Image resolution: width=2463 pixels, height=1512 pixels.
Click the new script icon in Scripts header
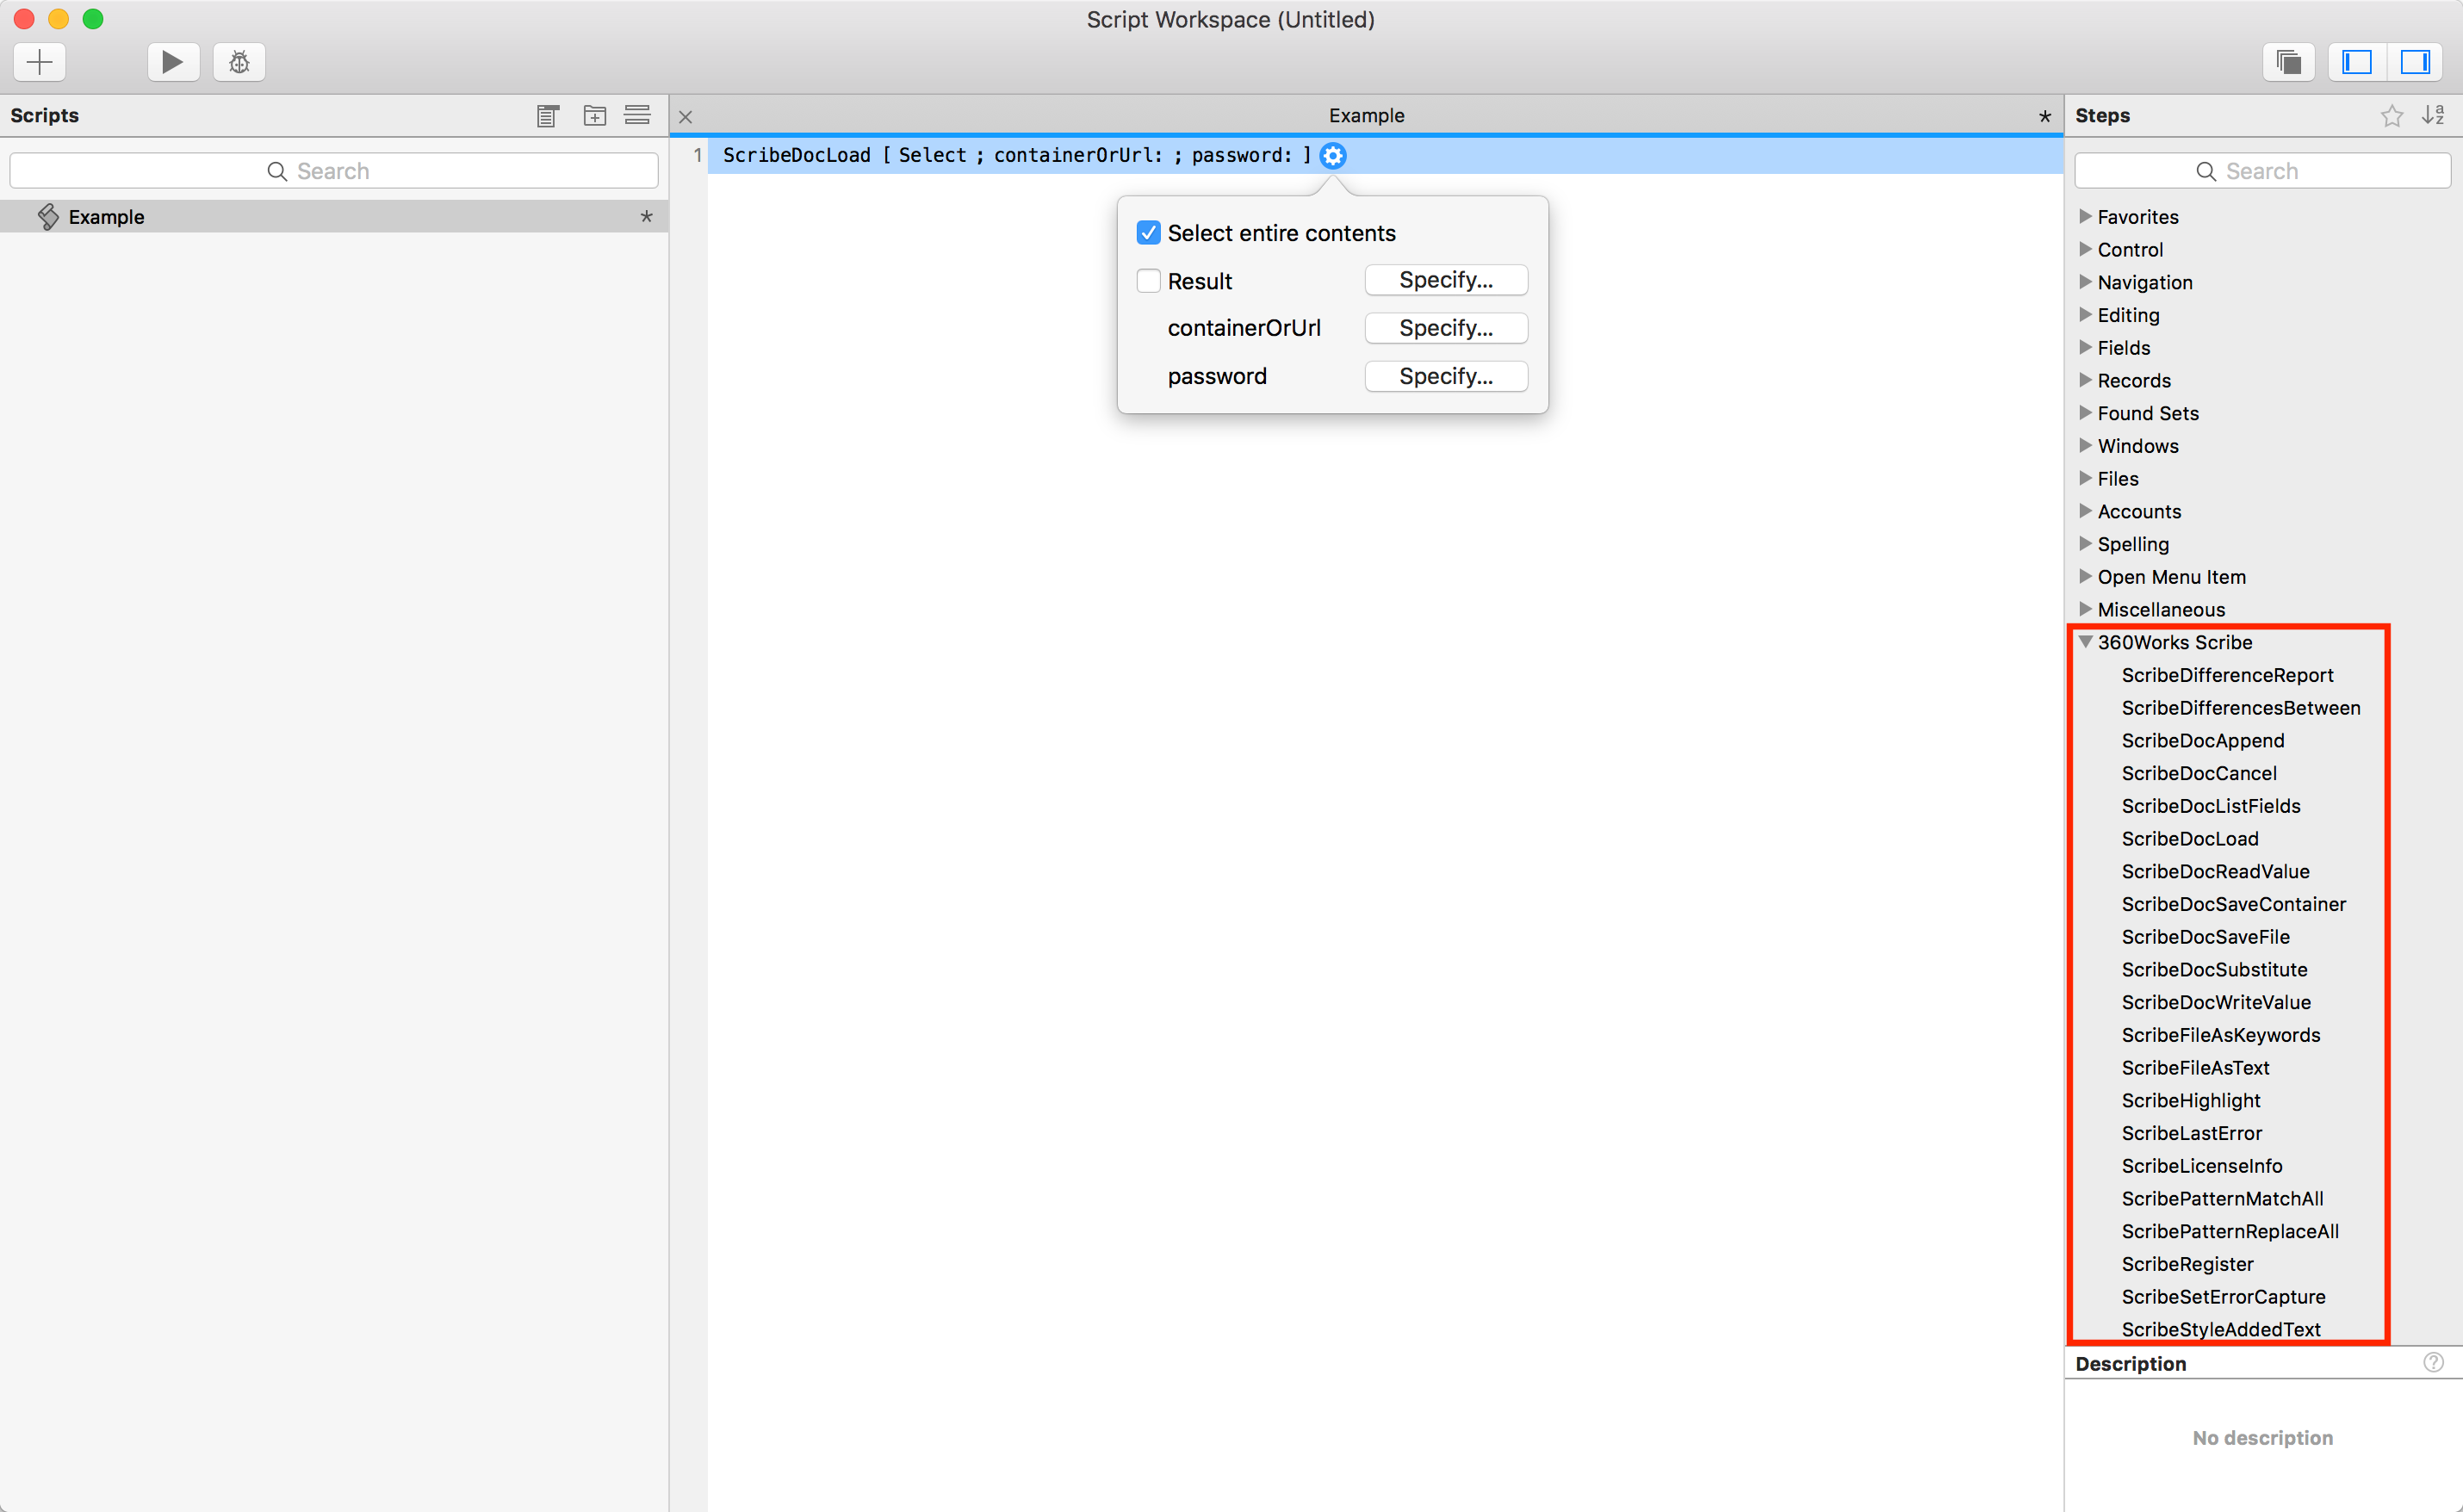coord(547,116)
